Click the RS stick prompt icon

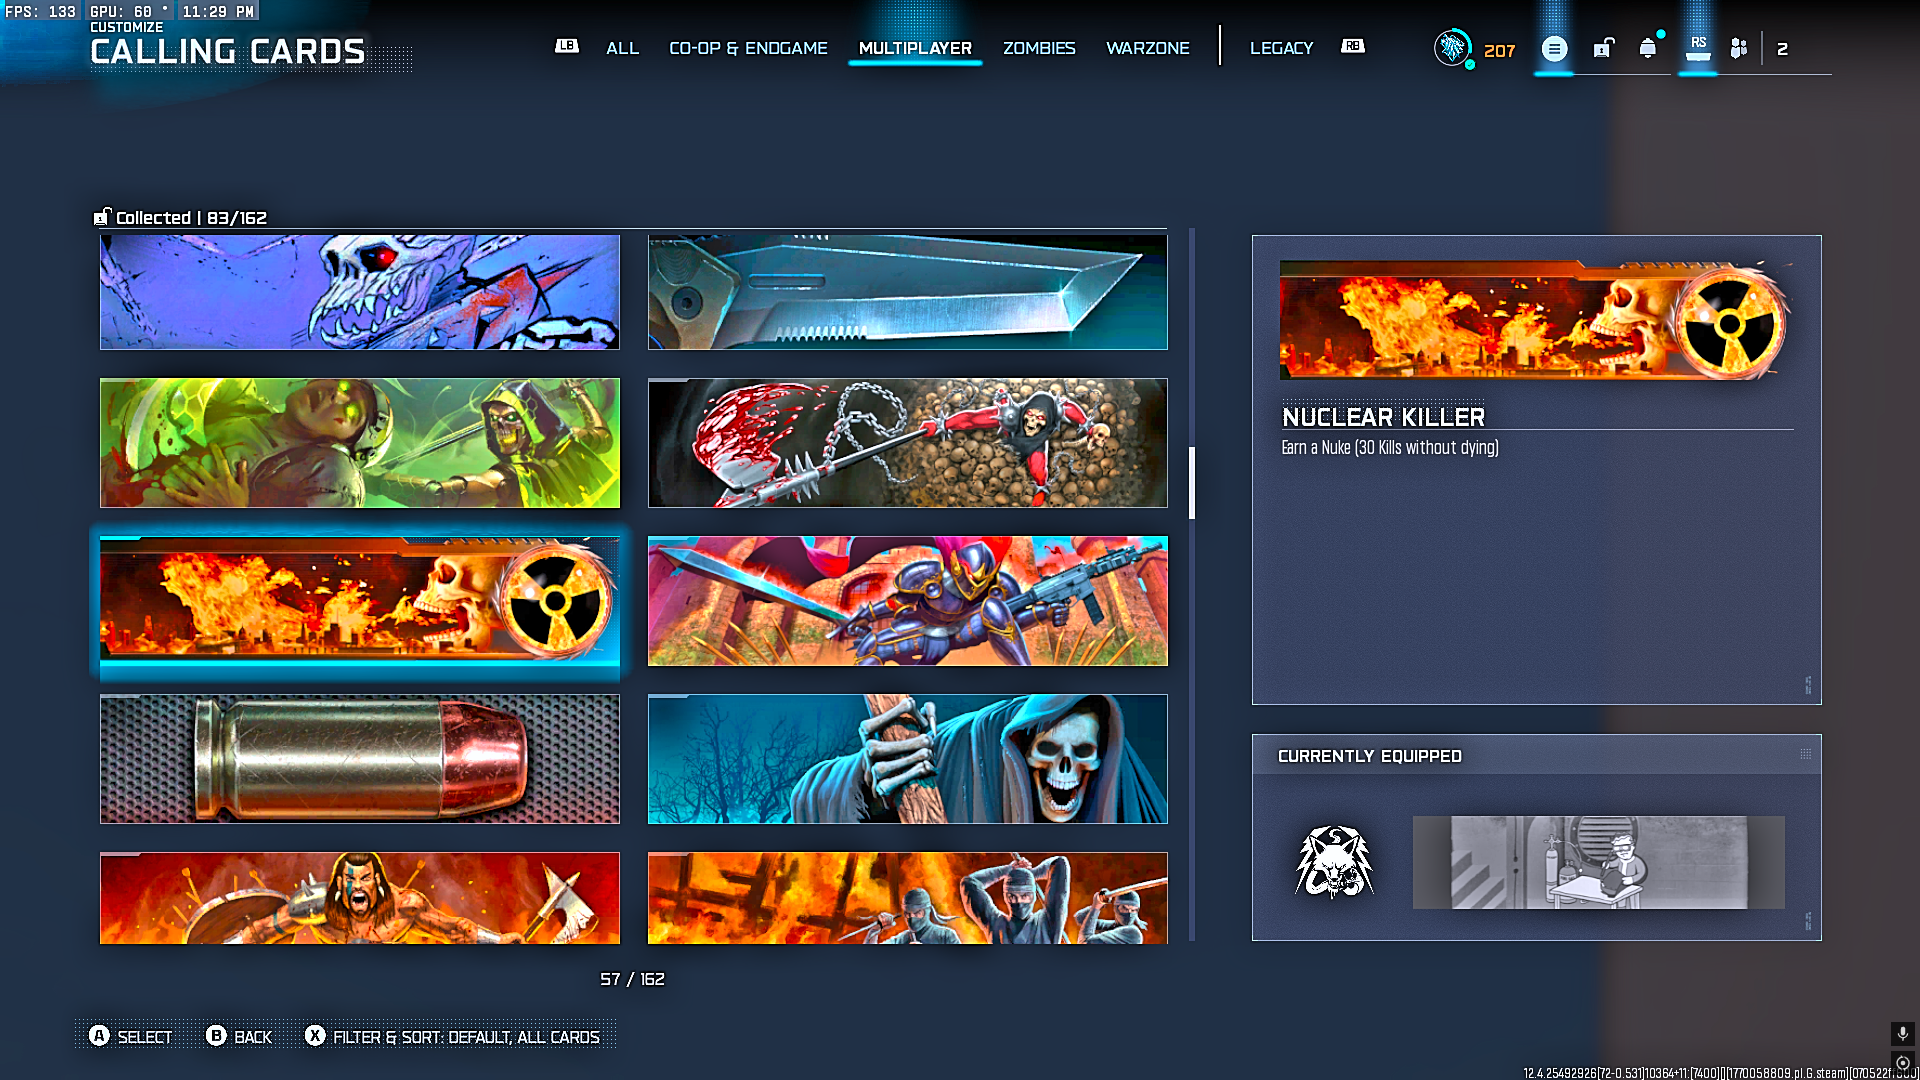click(x=1698, y=47)
